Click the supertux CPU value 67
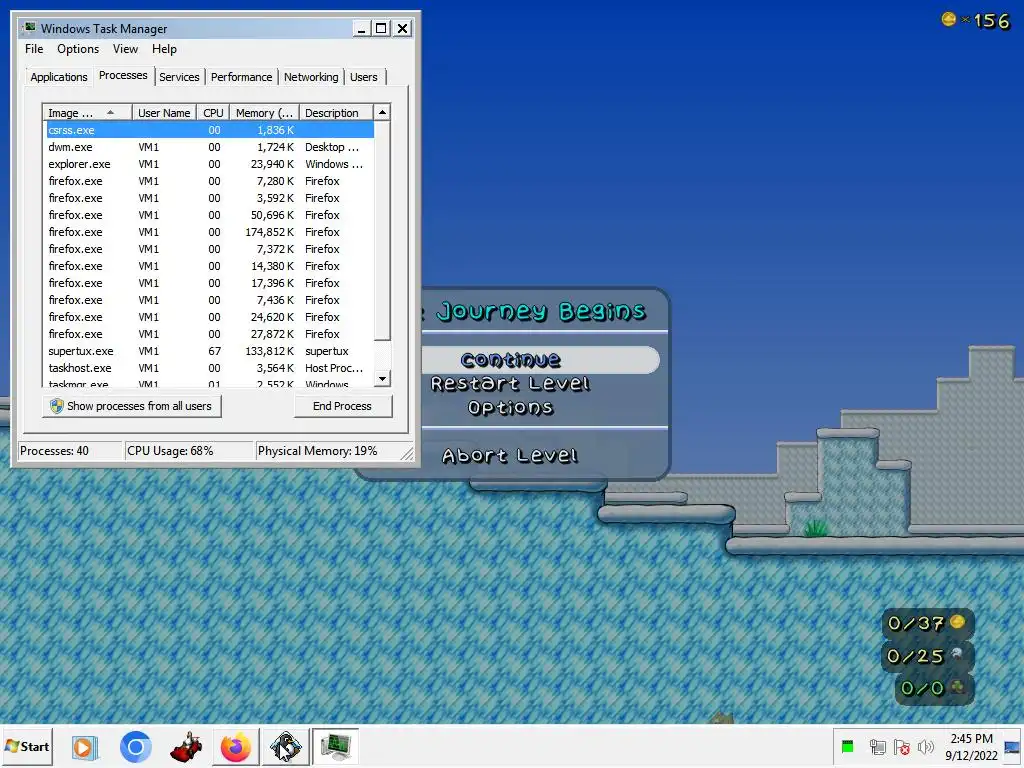 click(x=214, y=351)
